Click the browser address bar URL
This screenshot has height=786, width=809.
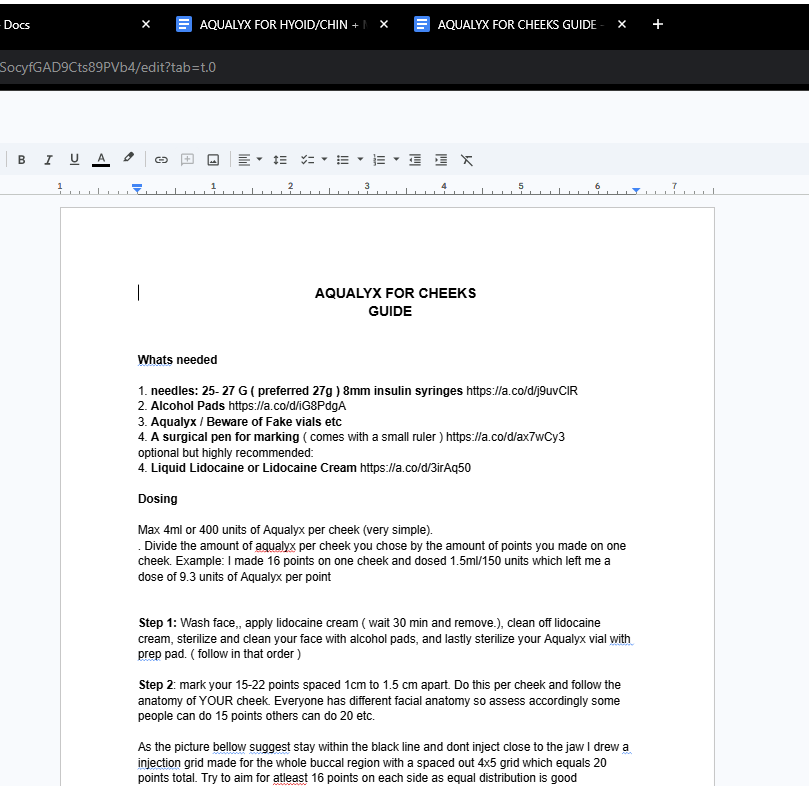coord(108,67)
